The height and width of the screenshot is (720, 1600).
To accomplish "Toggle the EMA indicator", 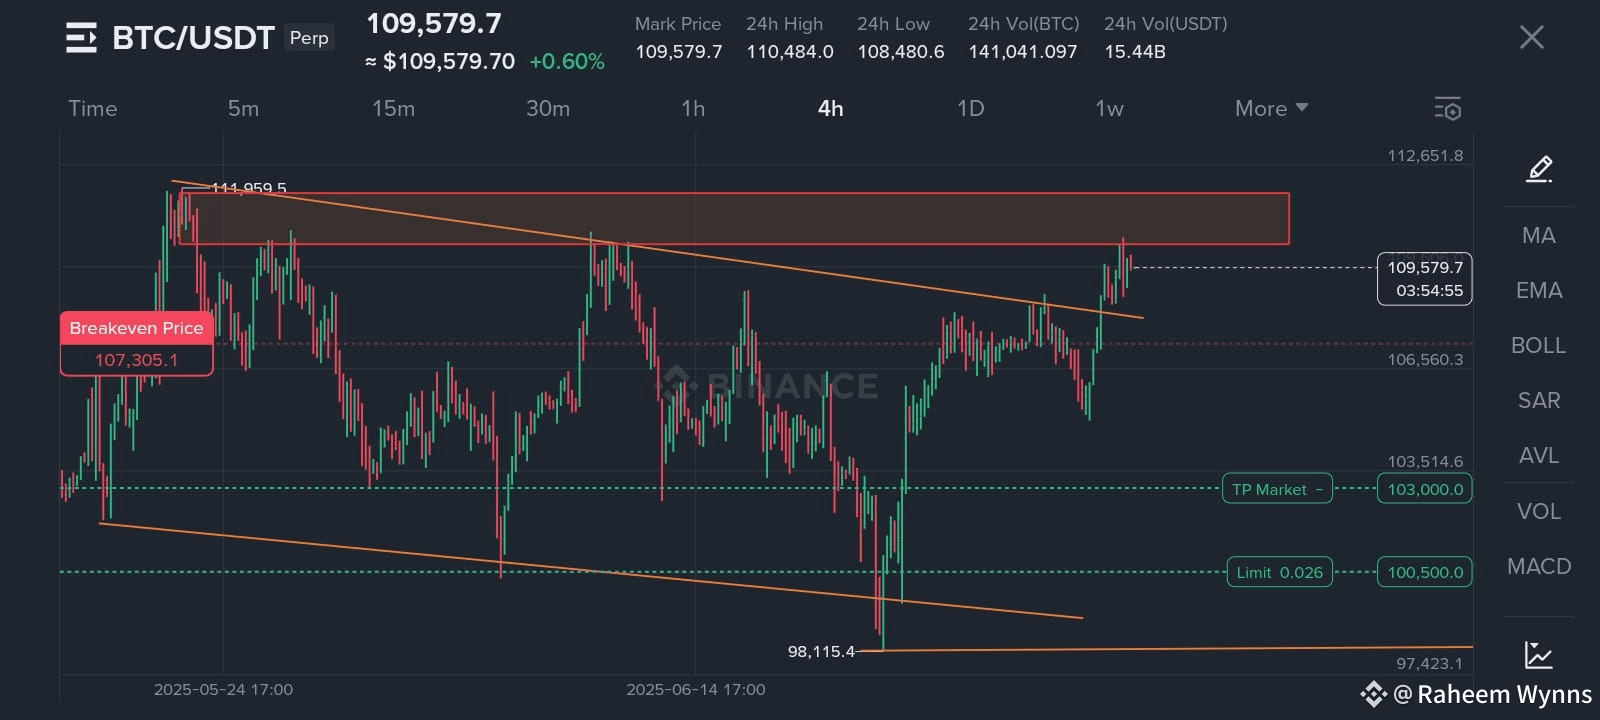I will point(1538,290).
